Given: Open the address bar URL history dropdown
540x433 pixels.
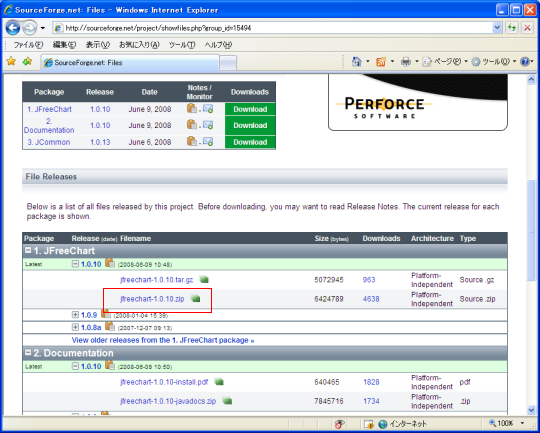Looking at the screenshot, I should (497, 28).
